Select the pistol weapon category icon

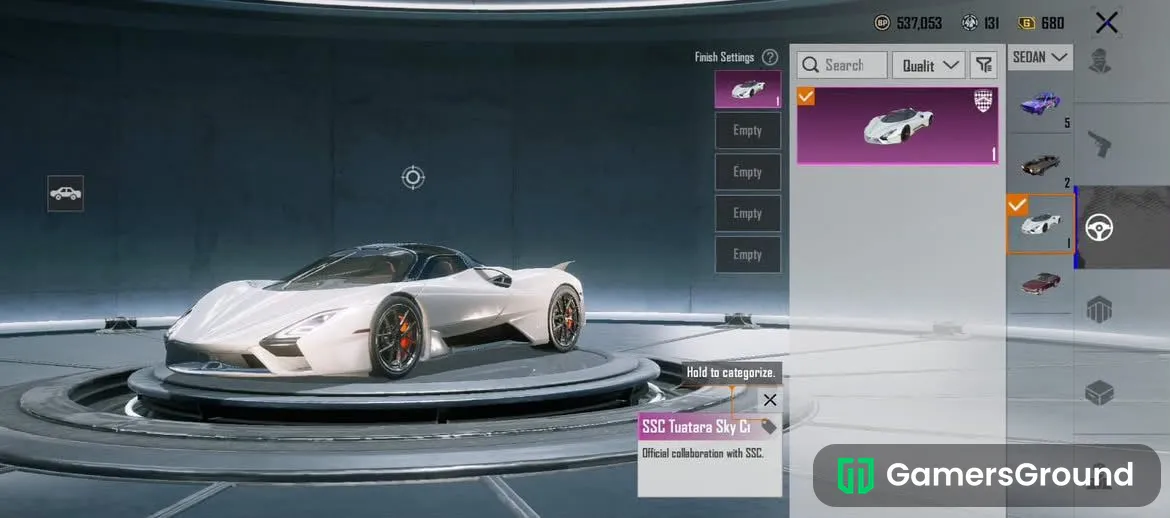click(x=1098, y=143)
